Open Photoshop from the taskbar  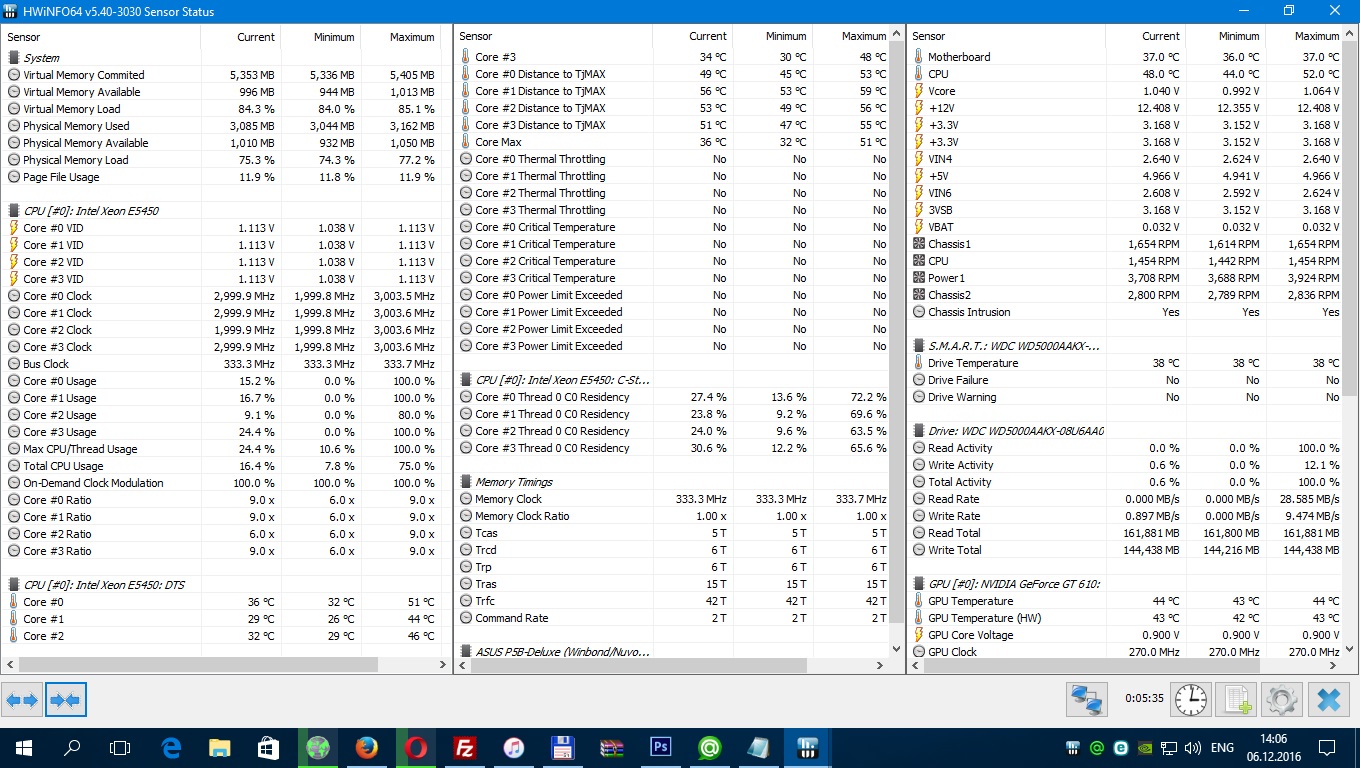pos(660,747)
